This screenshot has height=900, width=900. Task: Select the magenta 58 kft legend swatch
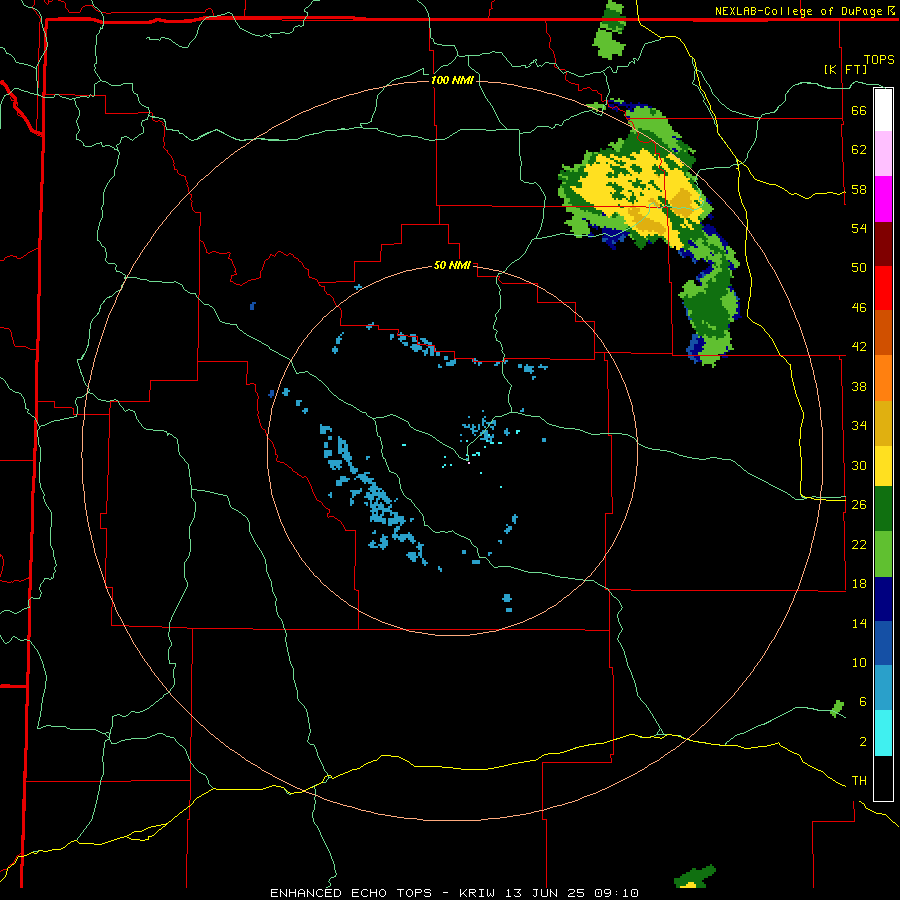click(x=883, y=199)
